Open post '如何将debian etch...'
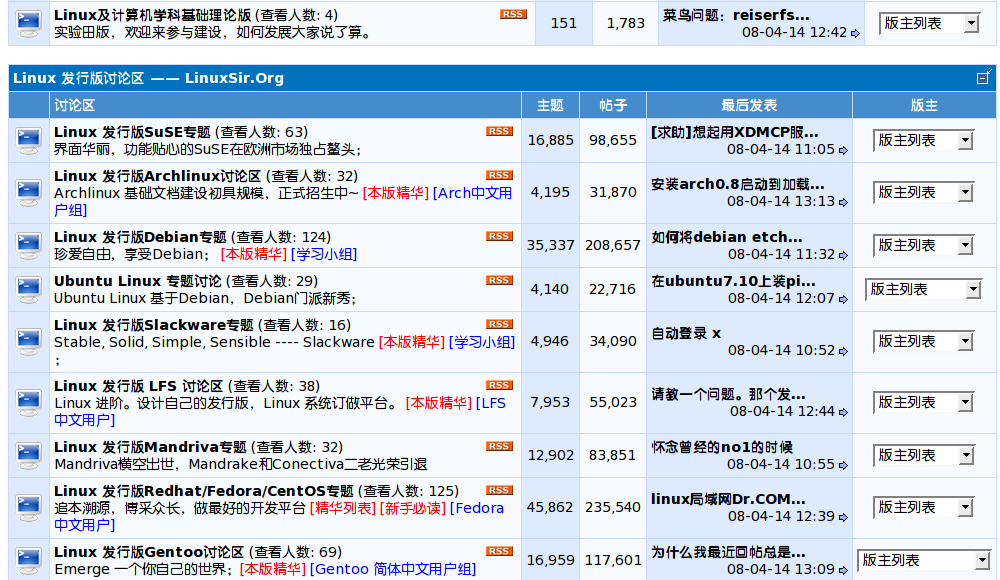 [x=727, y=237]
